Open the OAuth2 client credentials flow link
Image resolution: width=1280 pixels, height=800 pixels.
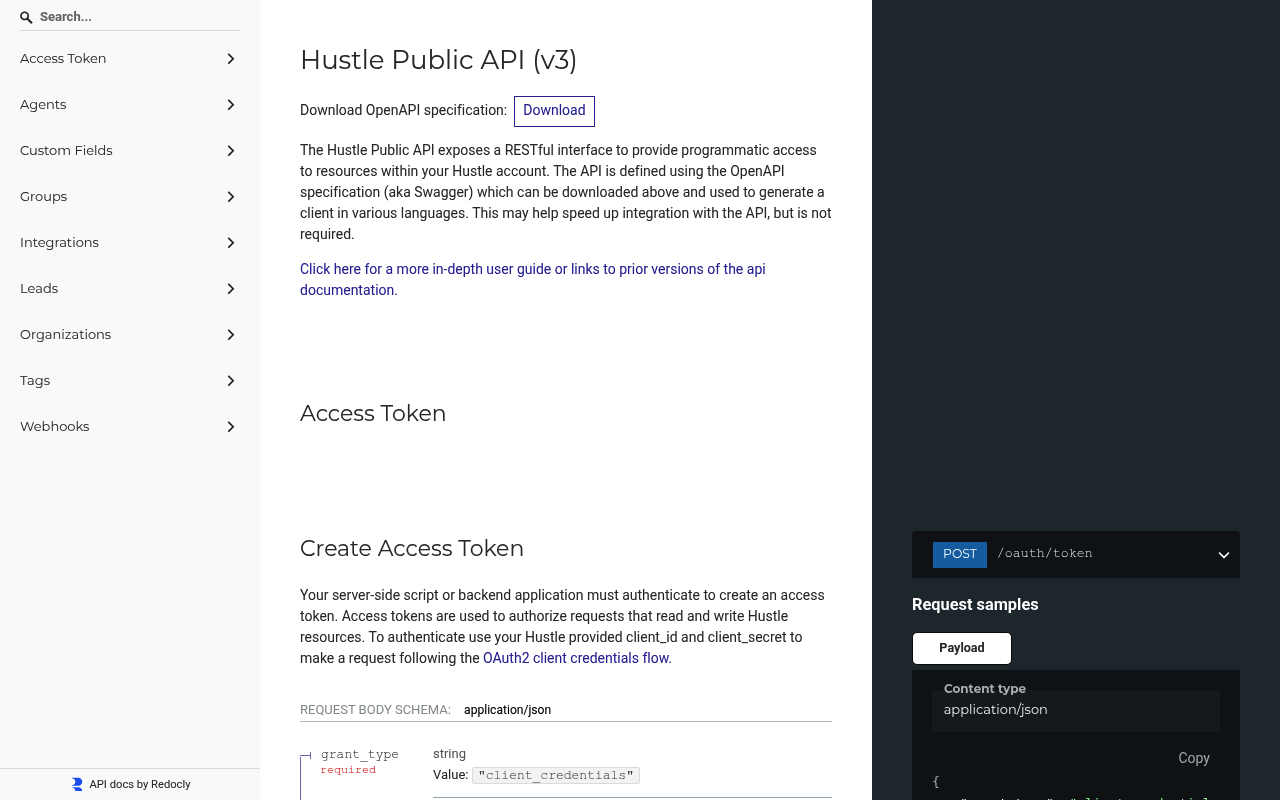(x=577, y=658)
